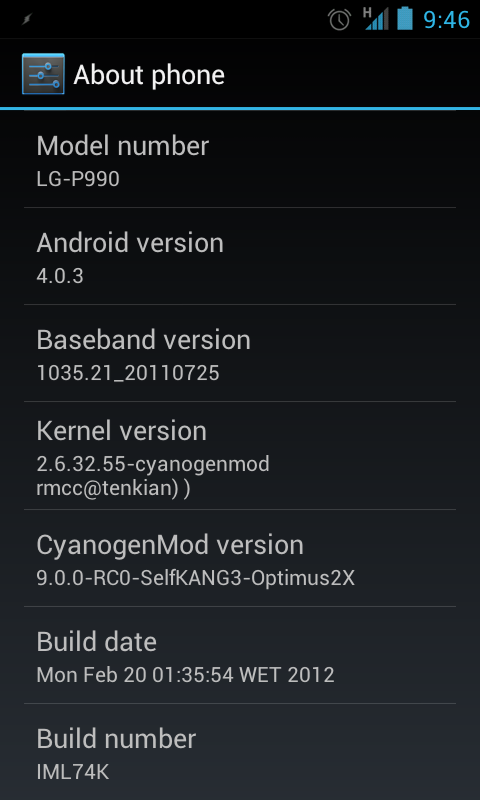Open the Kernel version item
Image resolution: width=480 pixels, height=800 pixels.
click(x=240, y=456)
